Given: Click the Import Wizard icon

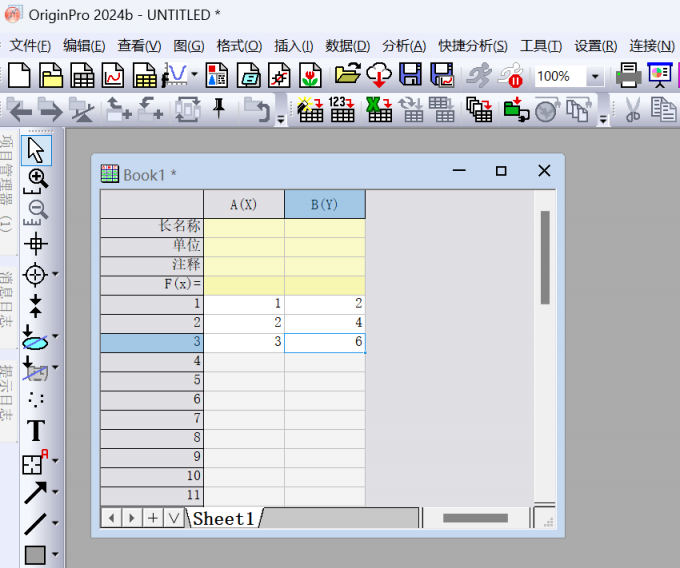Looking at the screenshot, I should tap(310, 109).
